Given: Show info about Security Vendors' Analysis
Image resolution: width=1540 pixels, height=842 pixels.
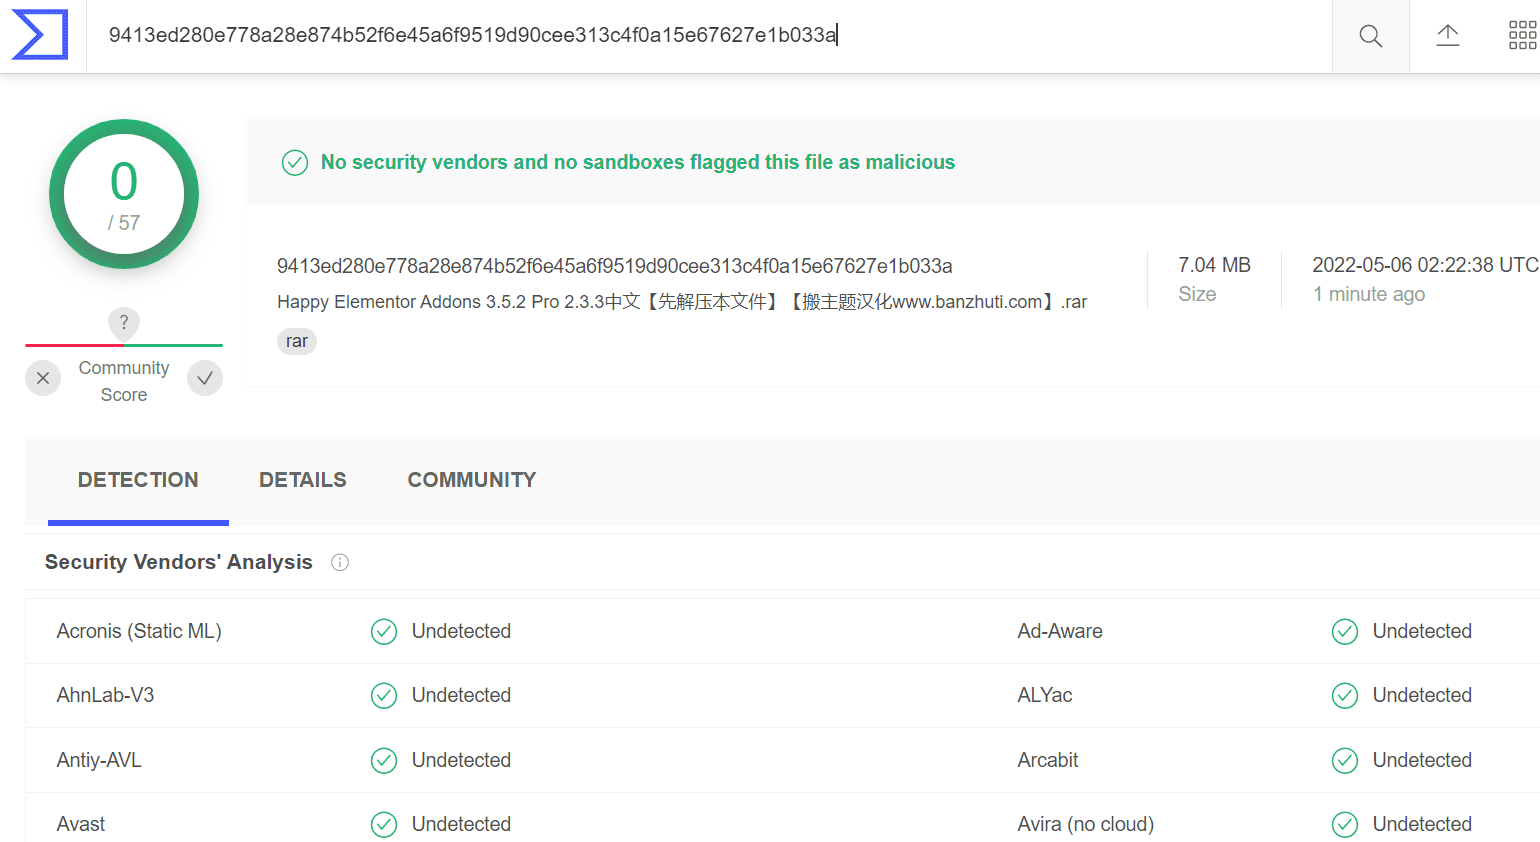Looking at the screenshot, I should pyautogui.click(x=340, y=562).
